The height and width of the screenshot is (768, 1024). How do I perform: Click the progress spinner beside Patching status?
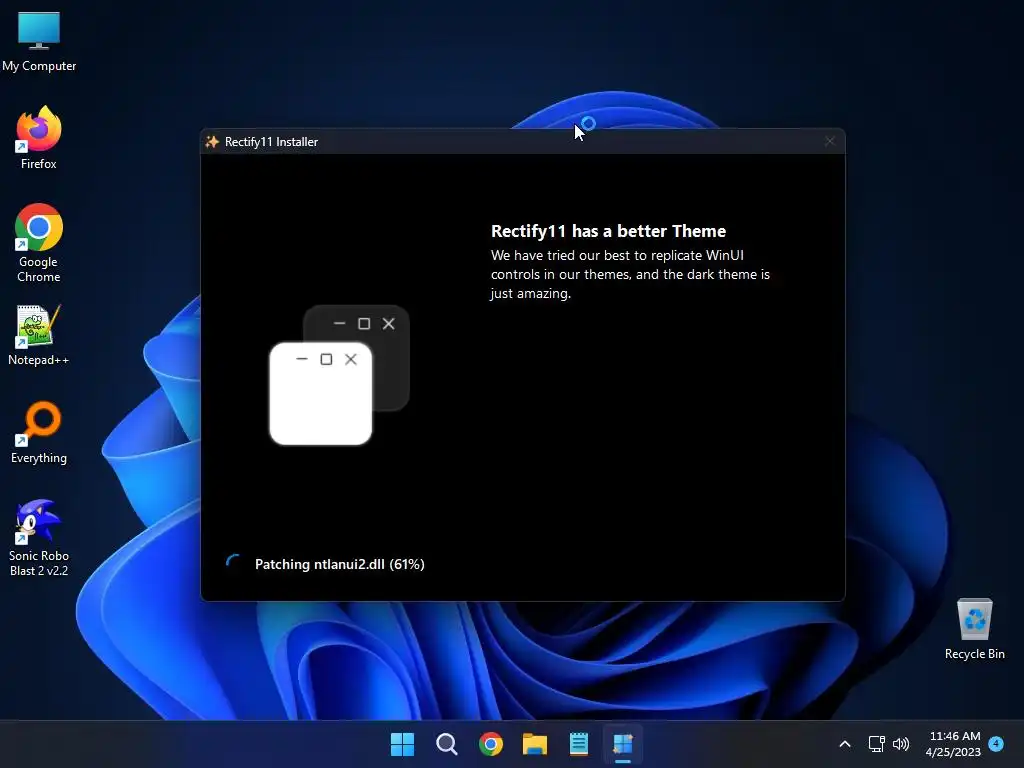pos(234,563)
